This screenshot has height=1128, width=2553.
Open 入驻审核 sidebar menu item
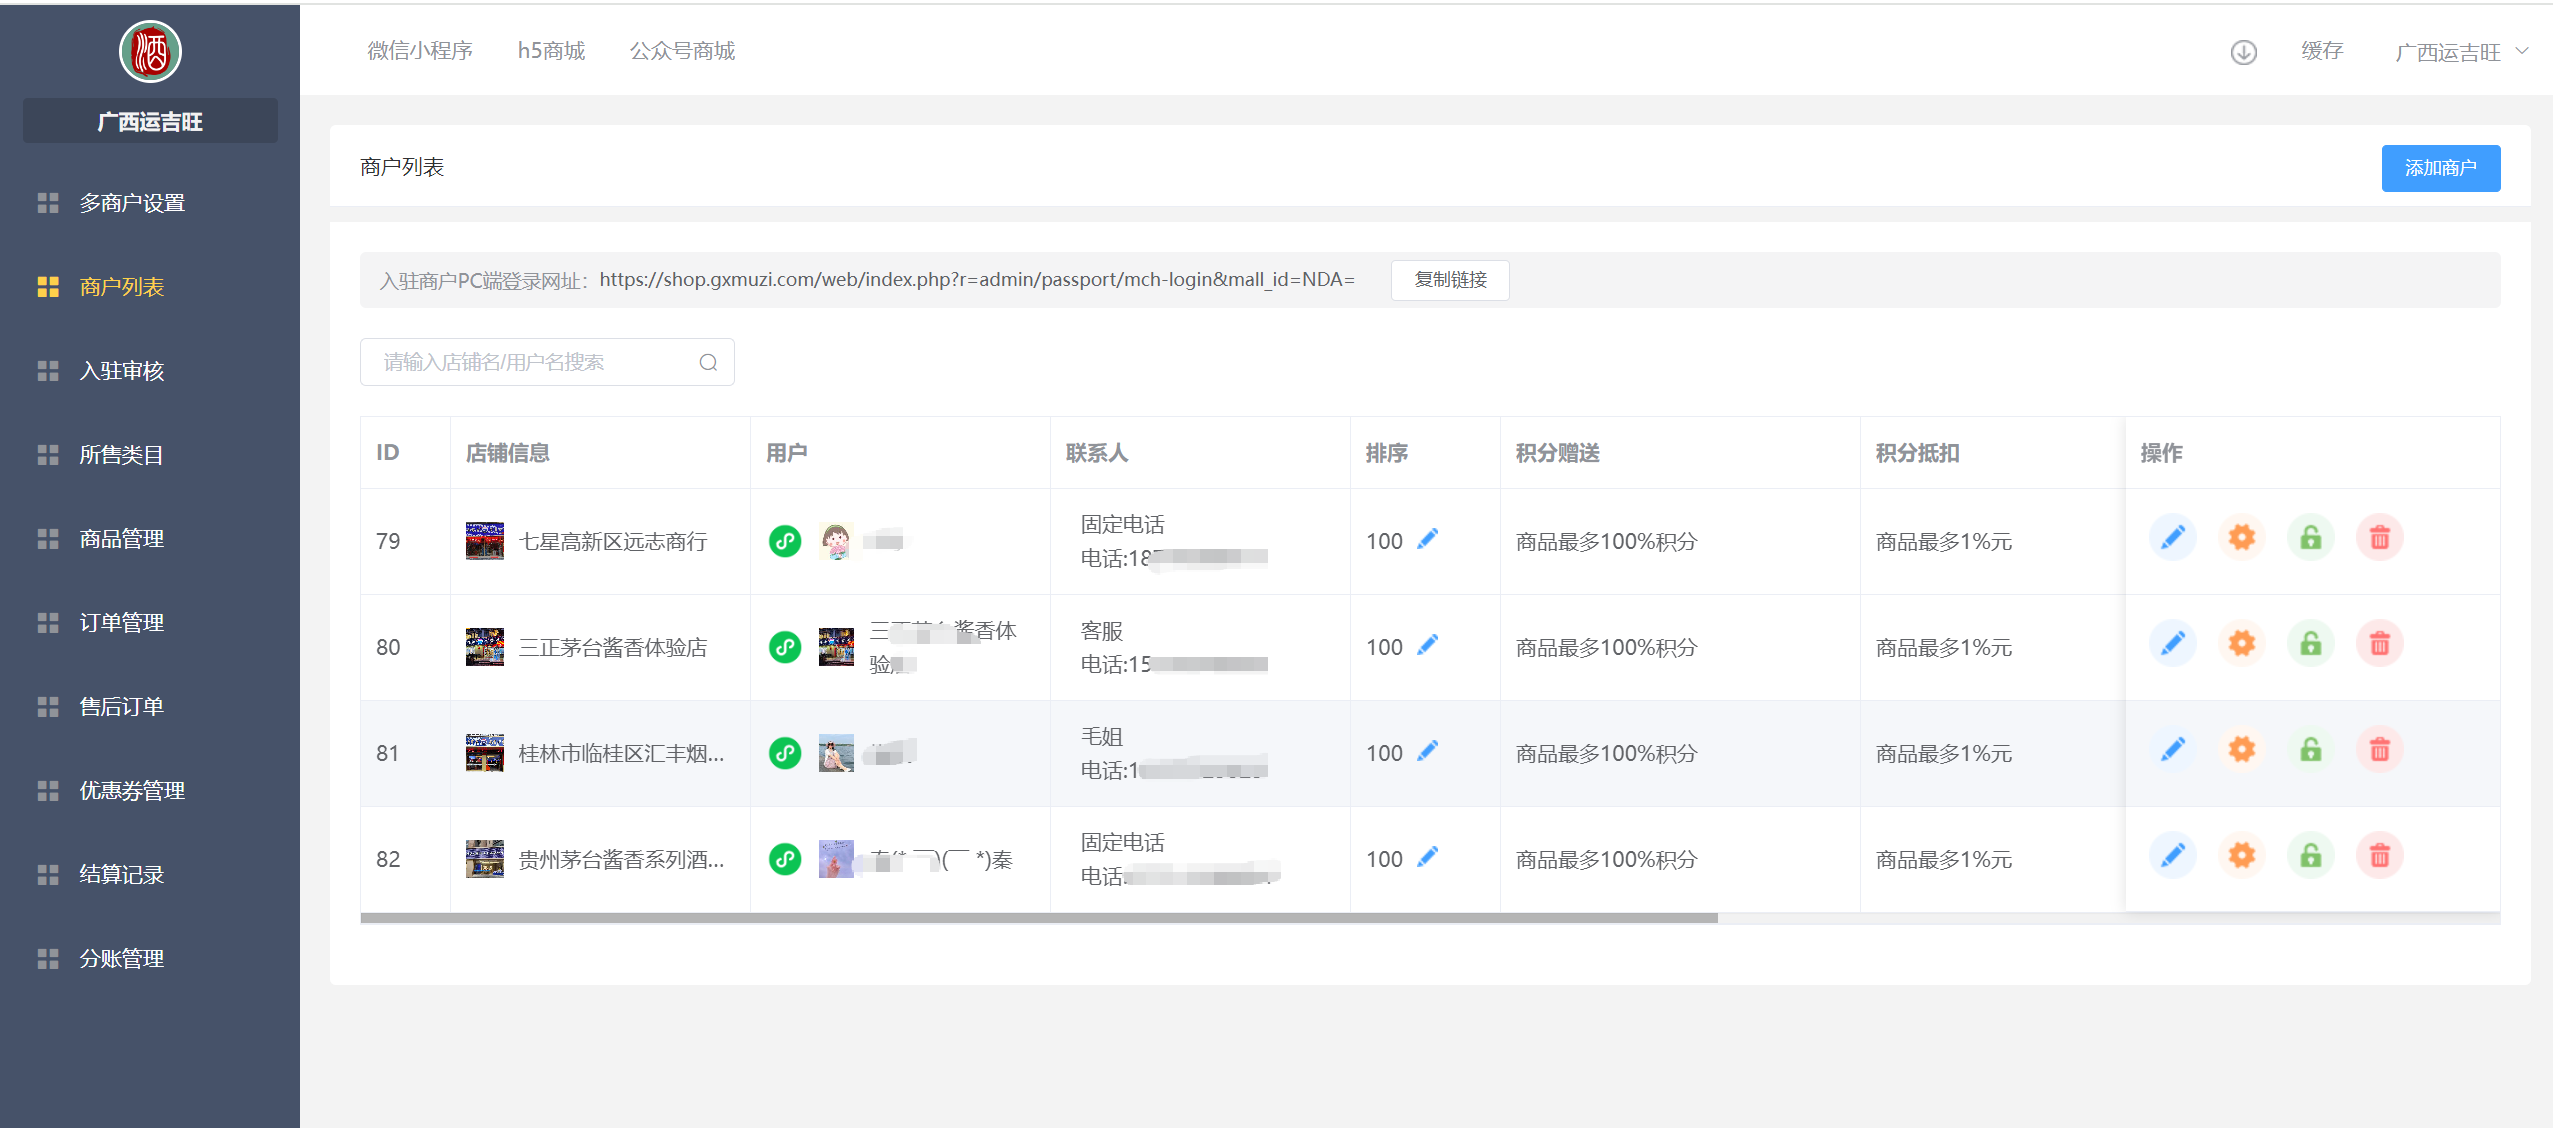coord(121,371)
